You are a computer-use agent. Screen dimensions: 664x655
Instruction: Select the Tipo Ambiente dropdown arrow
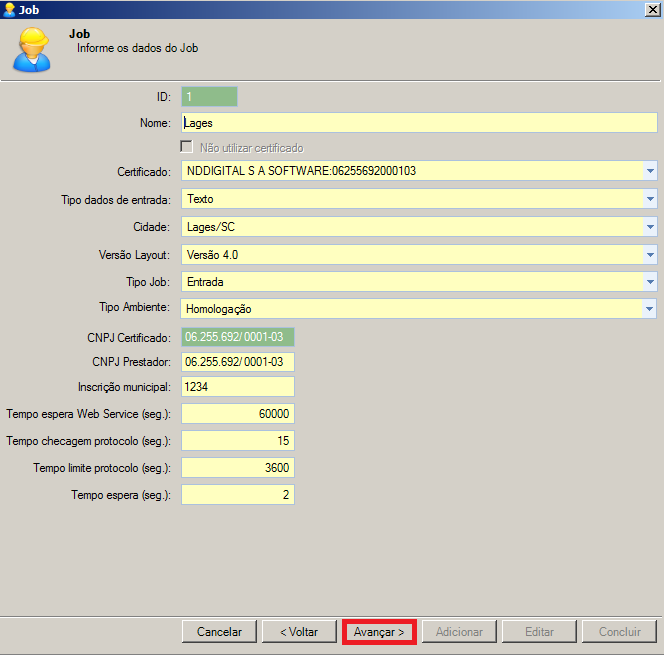coord(649,309)
